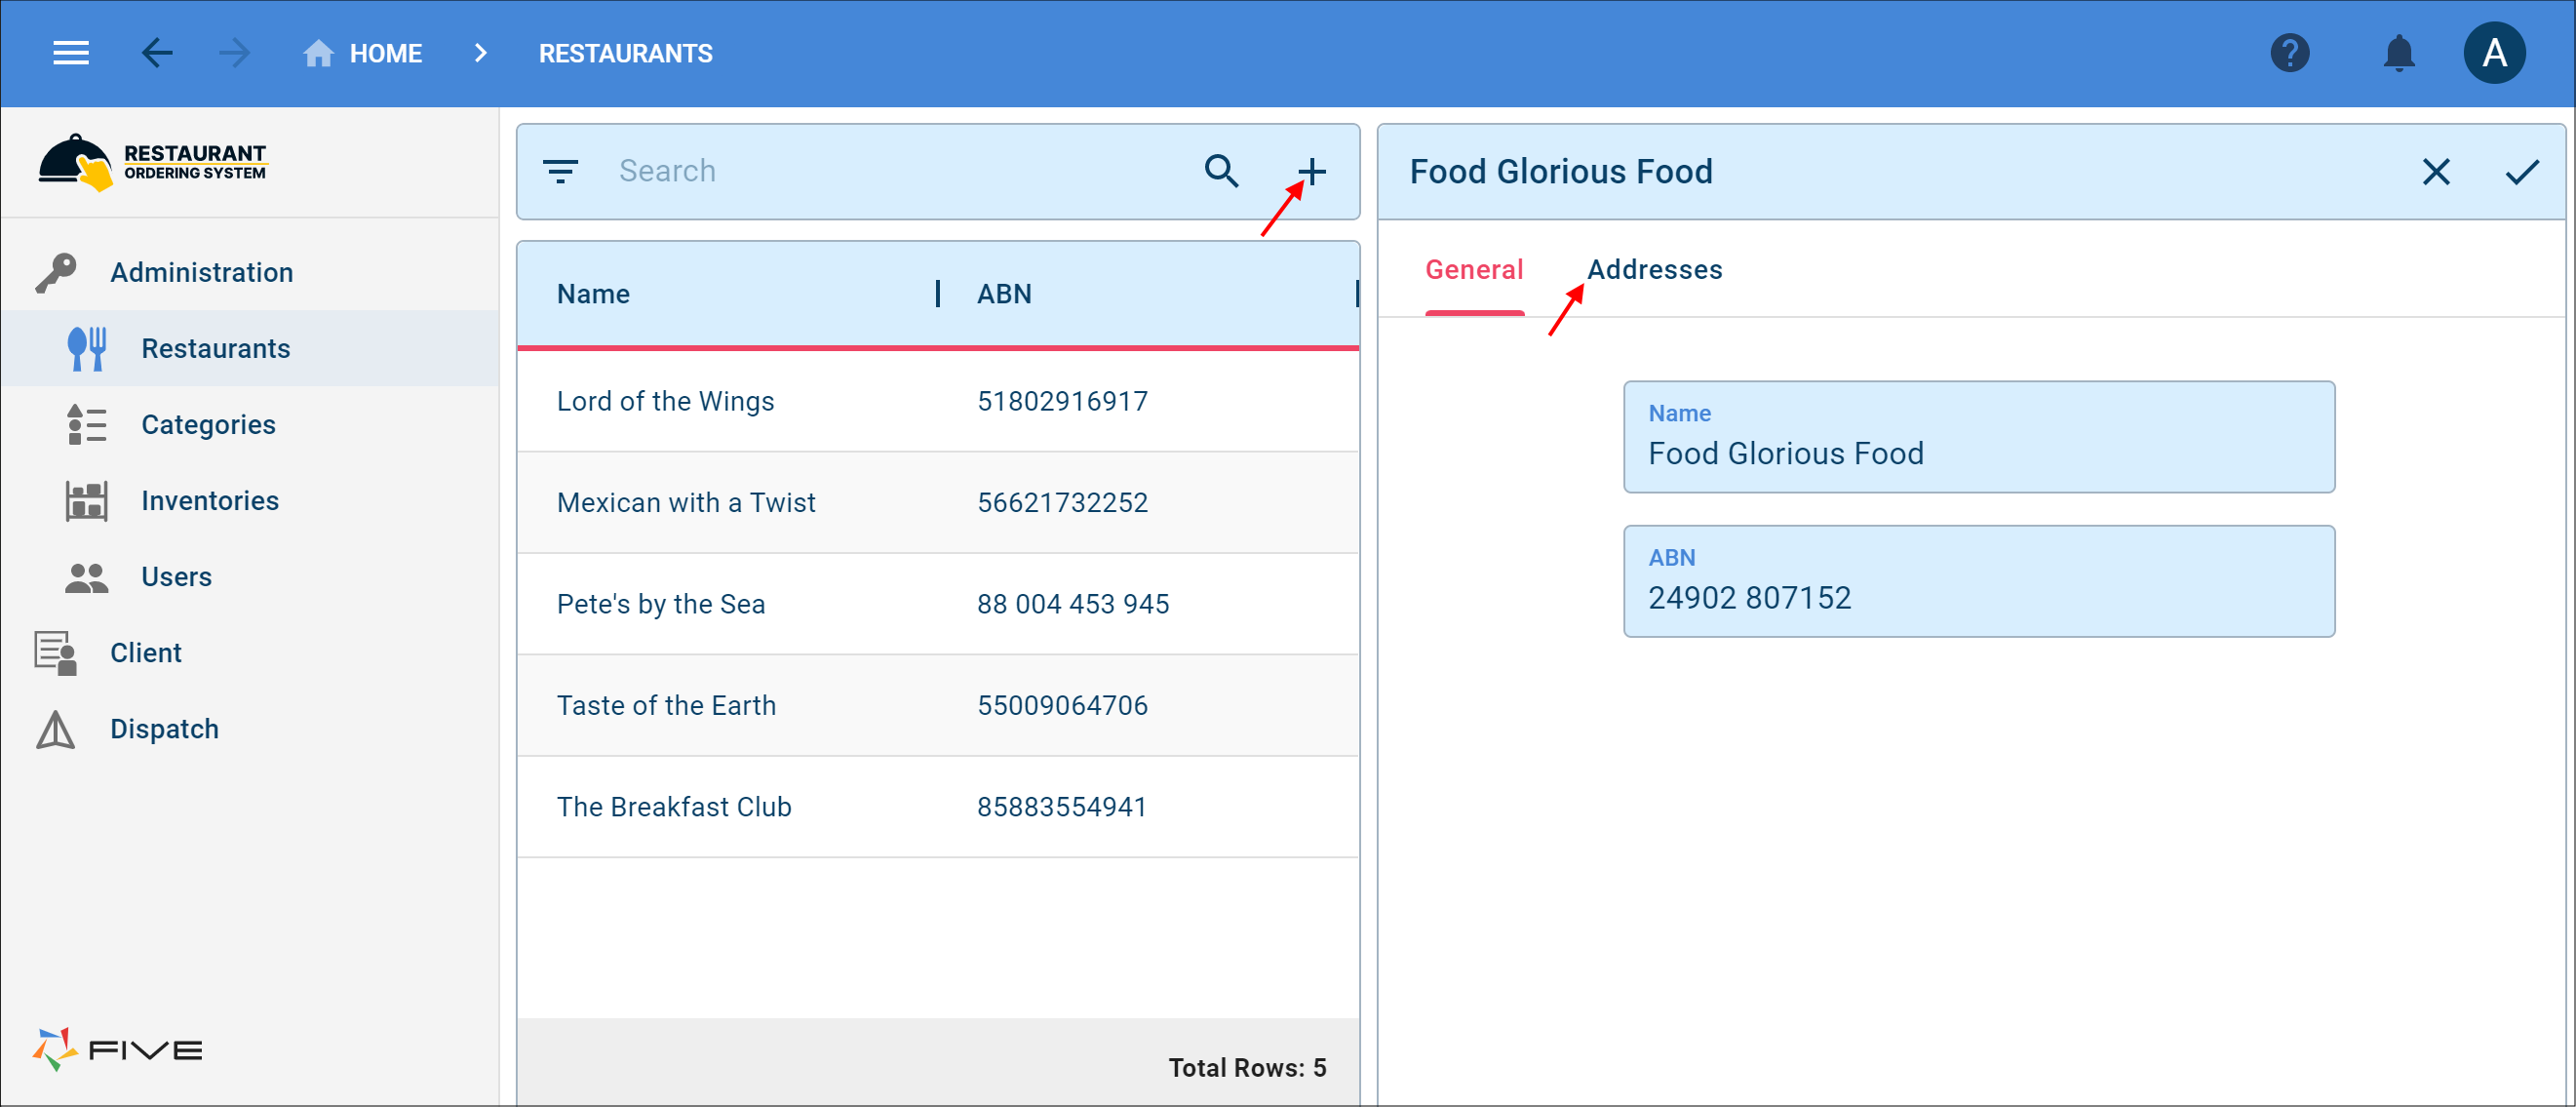The height and width of the screenshot is (1107, 2576).
Task: Click the Food Glorious Food form title
Action: (1560, 172)
